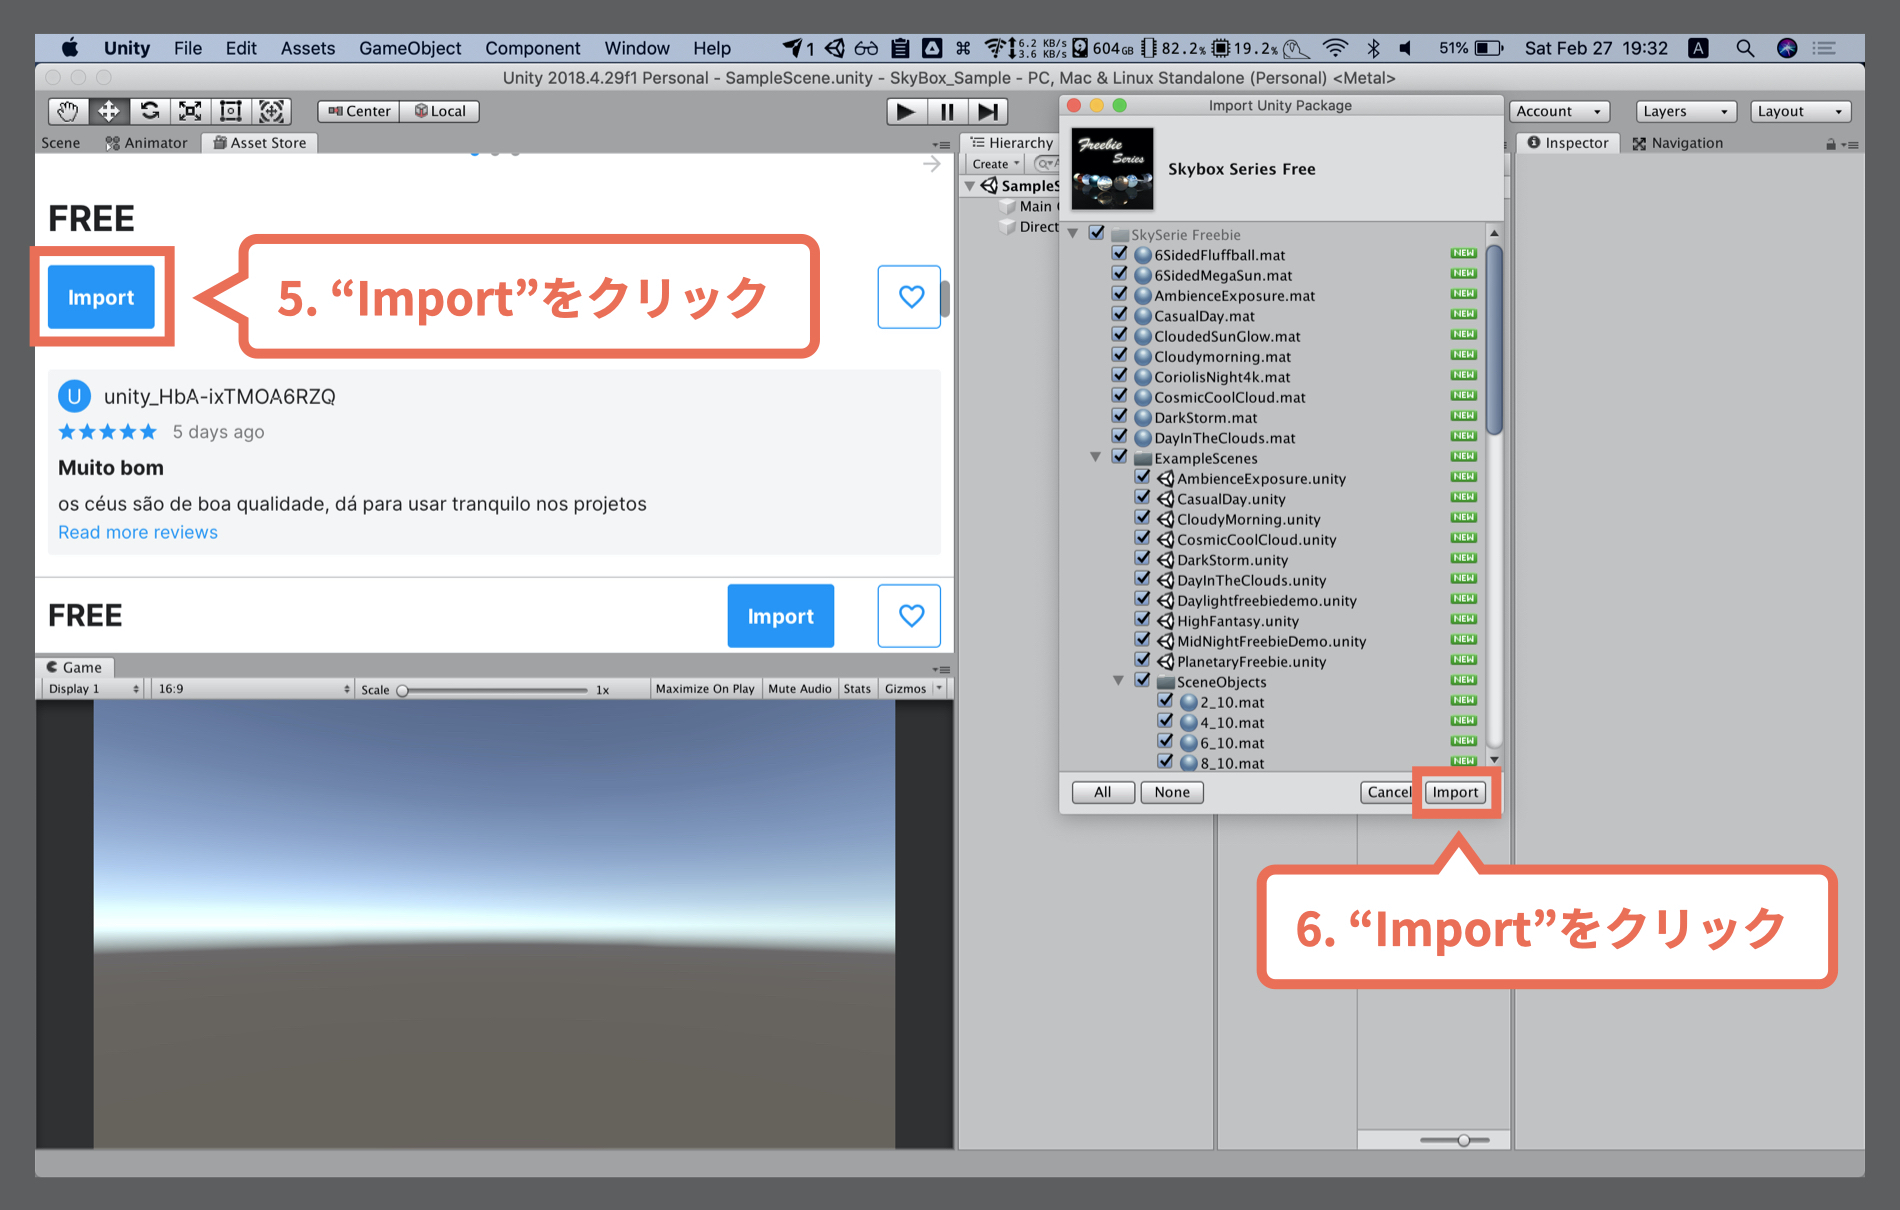Click the forward arrow in Asset Store
Viewport: 1900px width, 1210px height.
point(932,164)
